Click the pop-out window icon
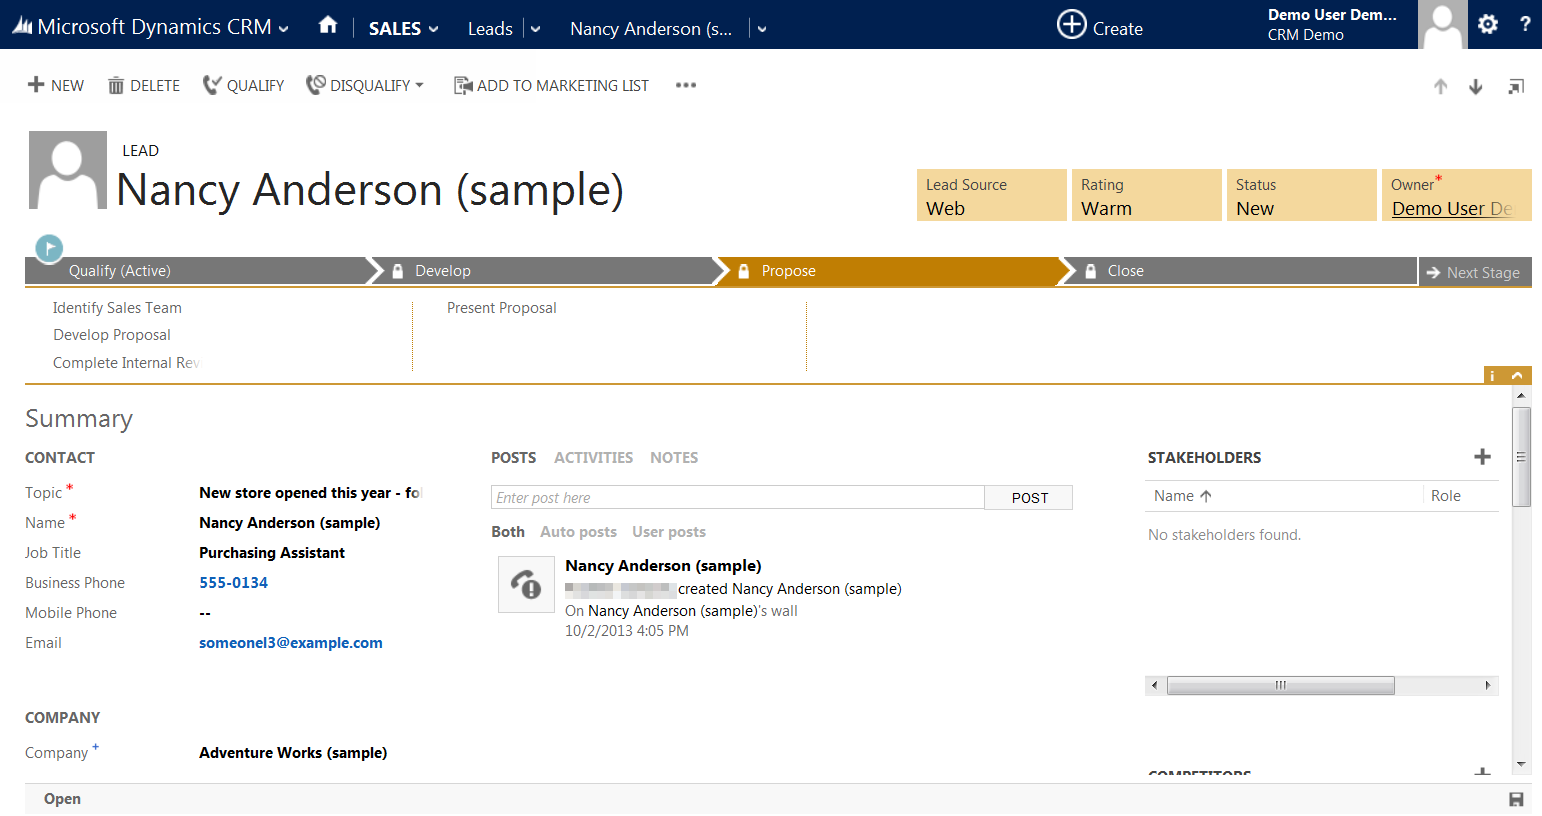The width and height of the screenshot is (1542, 816). click(x=1516, y=87)
